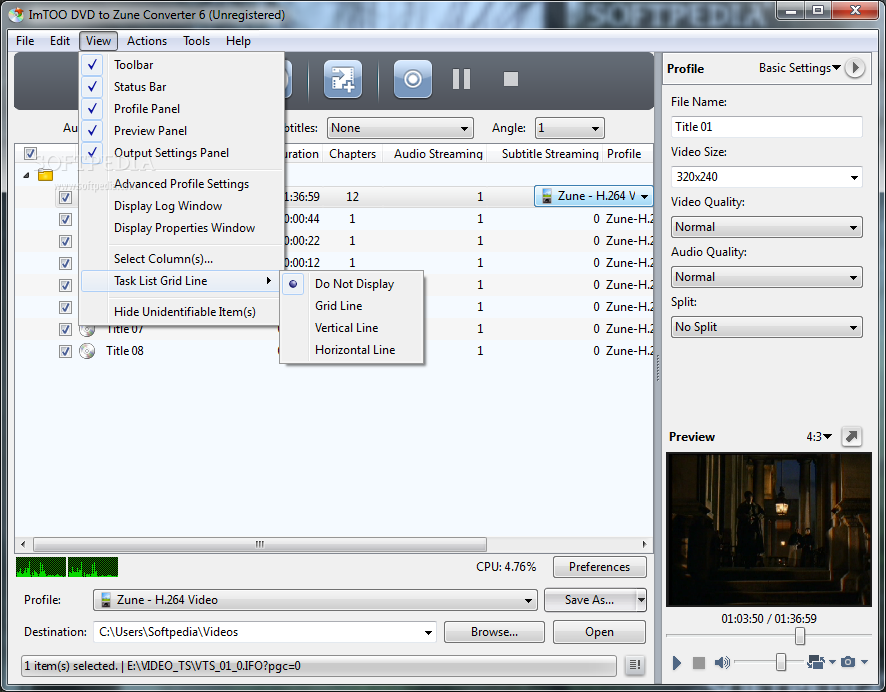The height and width of the screenshot is (692, 886).
Task: Click the preview volume slider handle
Action: click(780, 661)
